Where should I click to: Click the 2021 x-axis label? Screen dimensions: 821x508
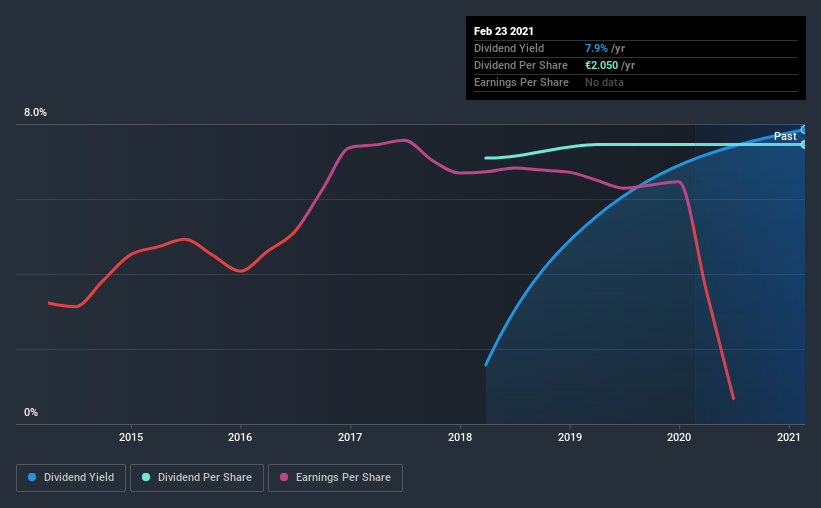(x=789, y=437)
